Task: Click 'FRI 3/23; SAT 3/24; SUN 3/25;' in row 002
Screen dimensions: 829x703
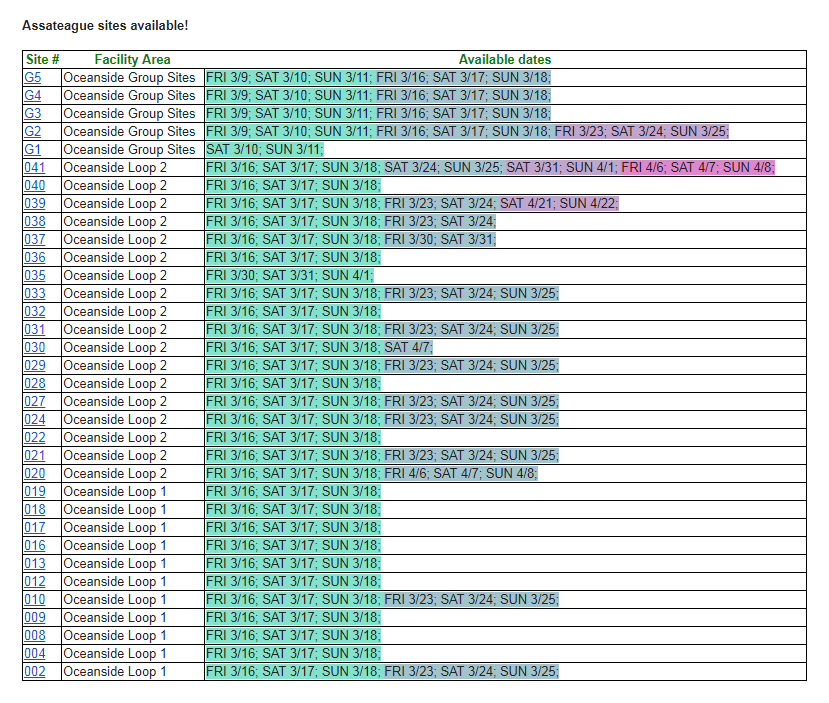Action: pos(471,671)
